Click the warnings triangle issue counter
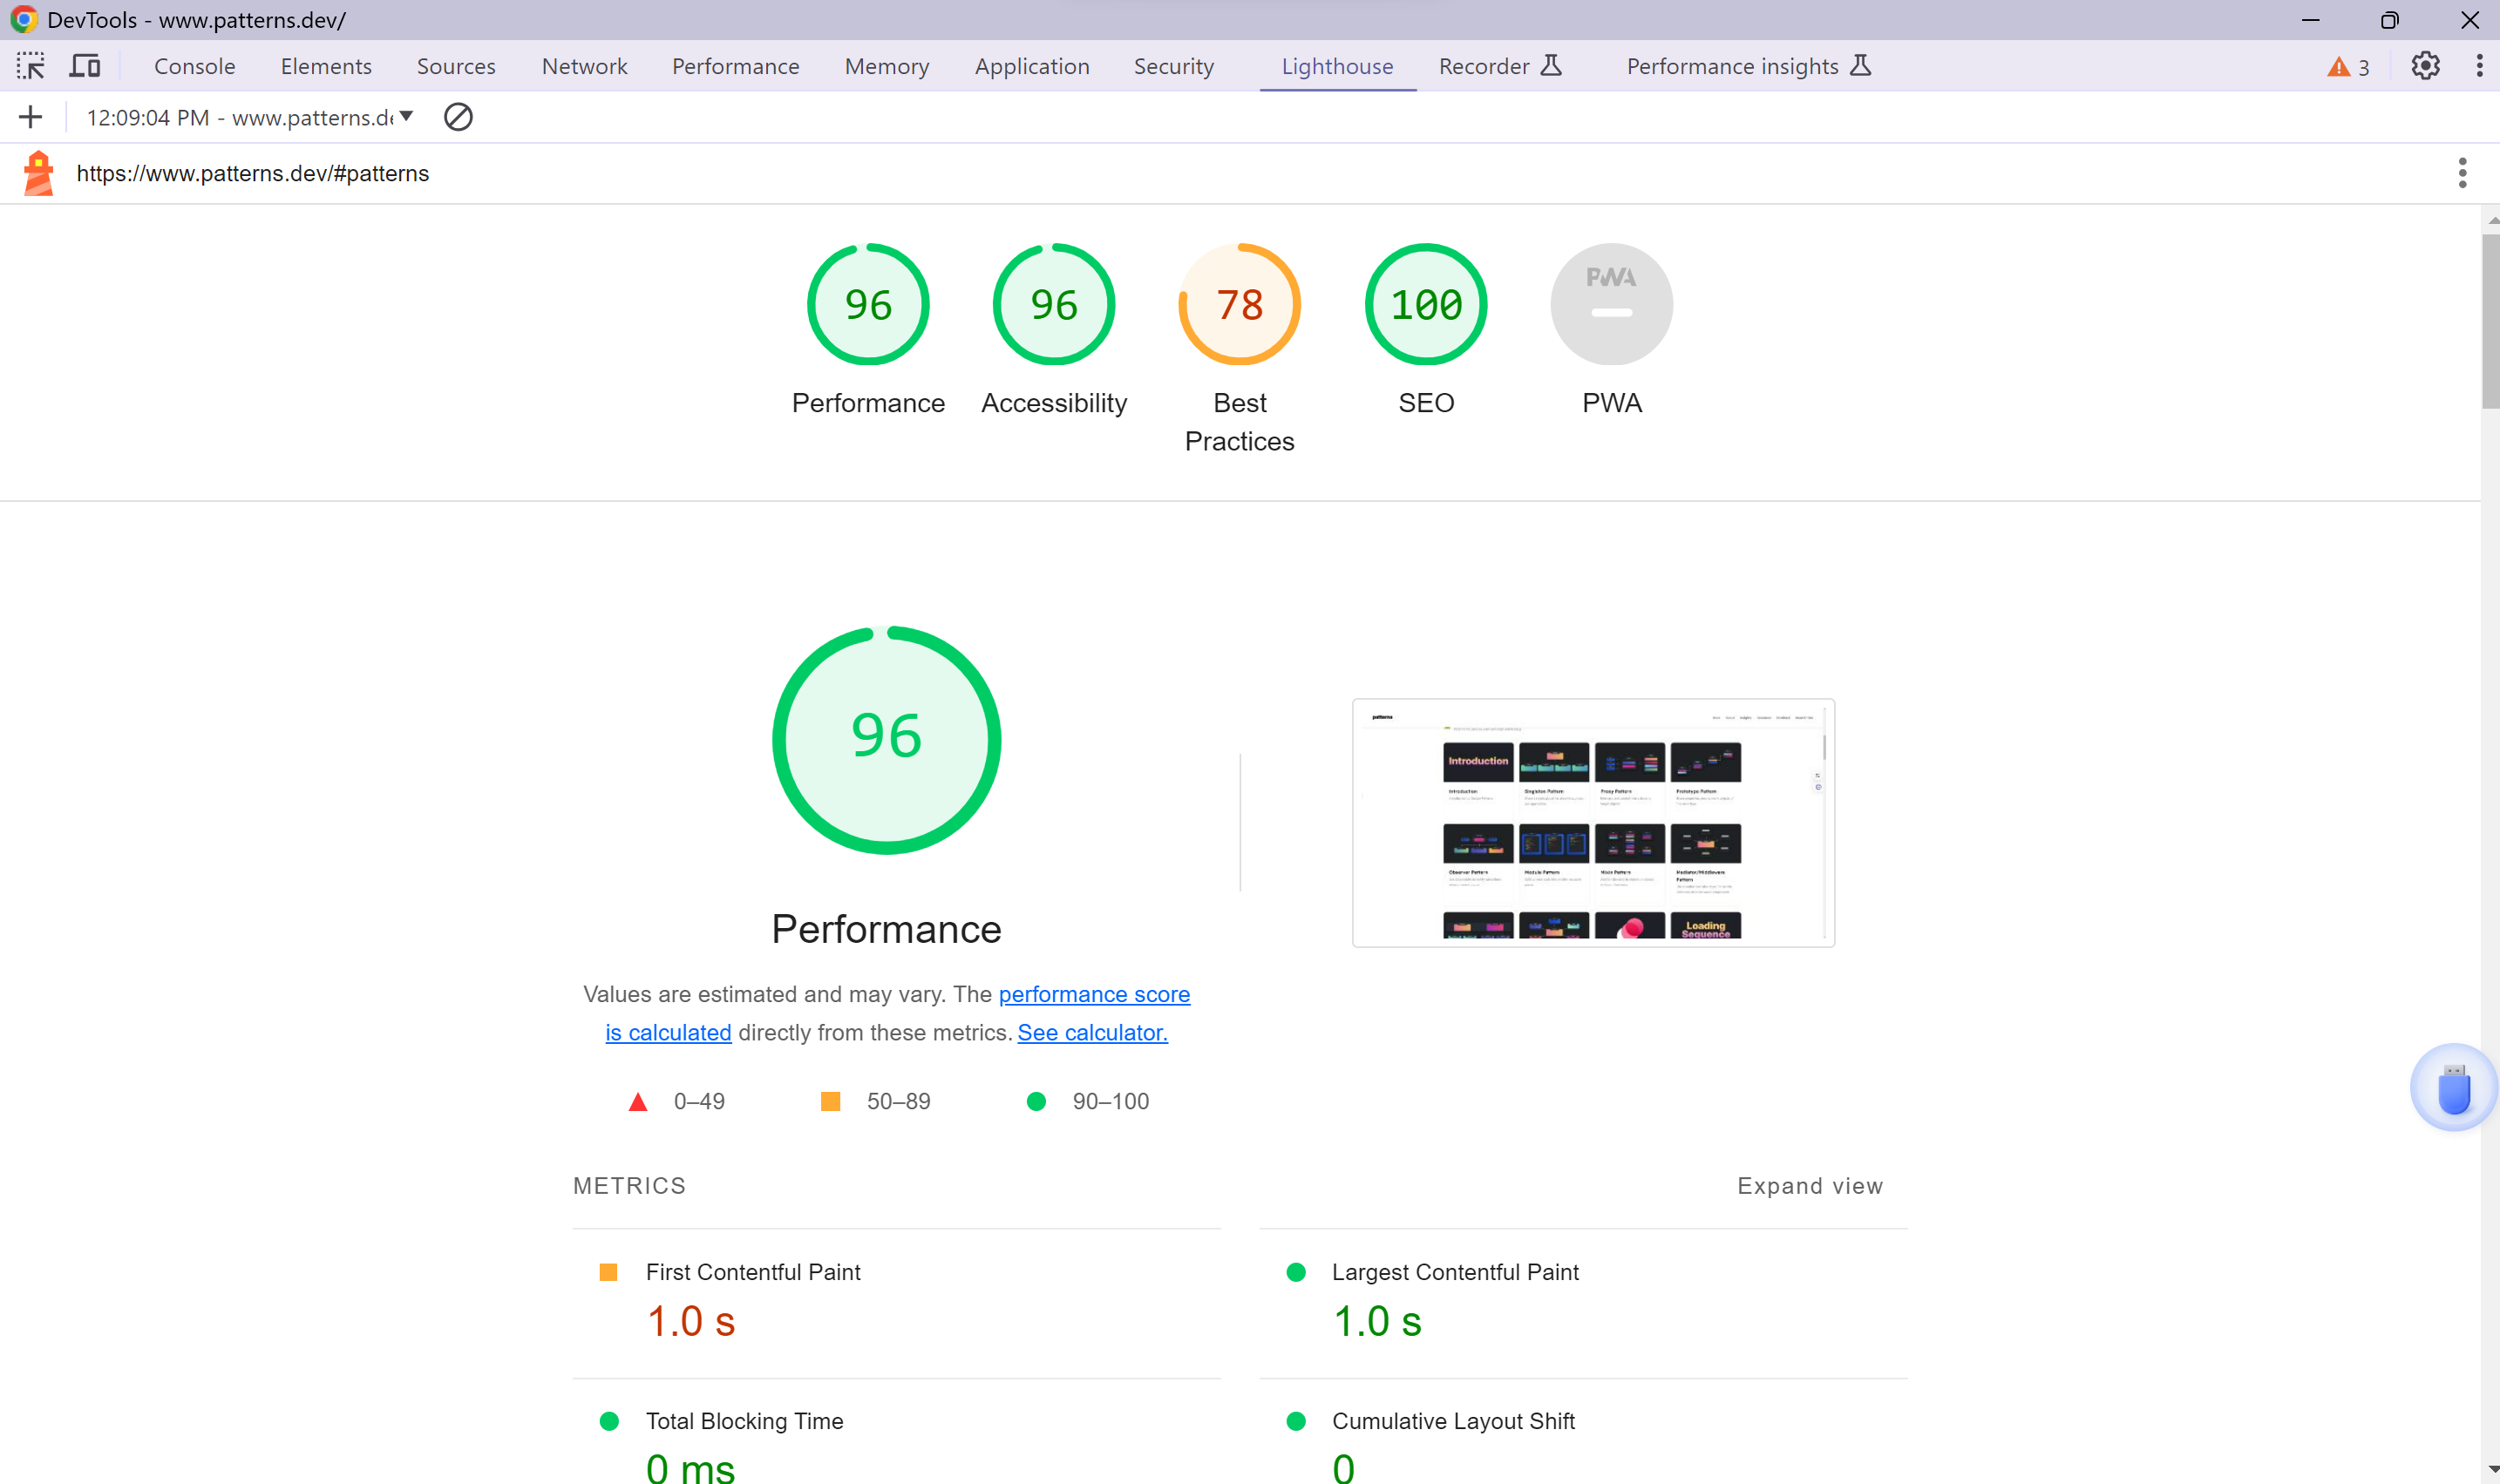 point(2348,67)
